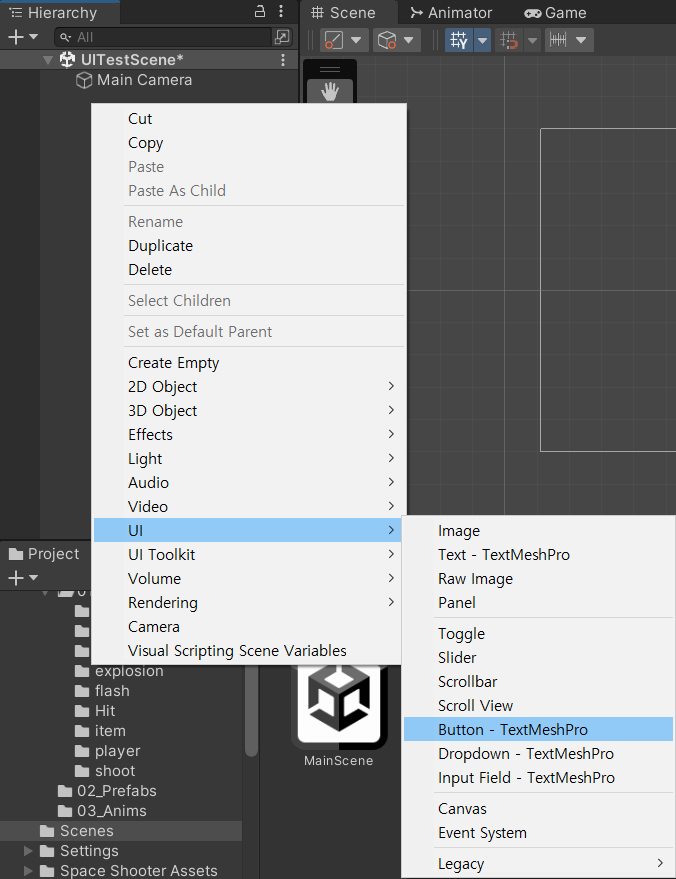Open the grid visibility dropdown arrow
The height and width of the screenshot is (879, 676).
point(482,40)
